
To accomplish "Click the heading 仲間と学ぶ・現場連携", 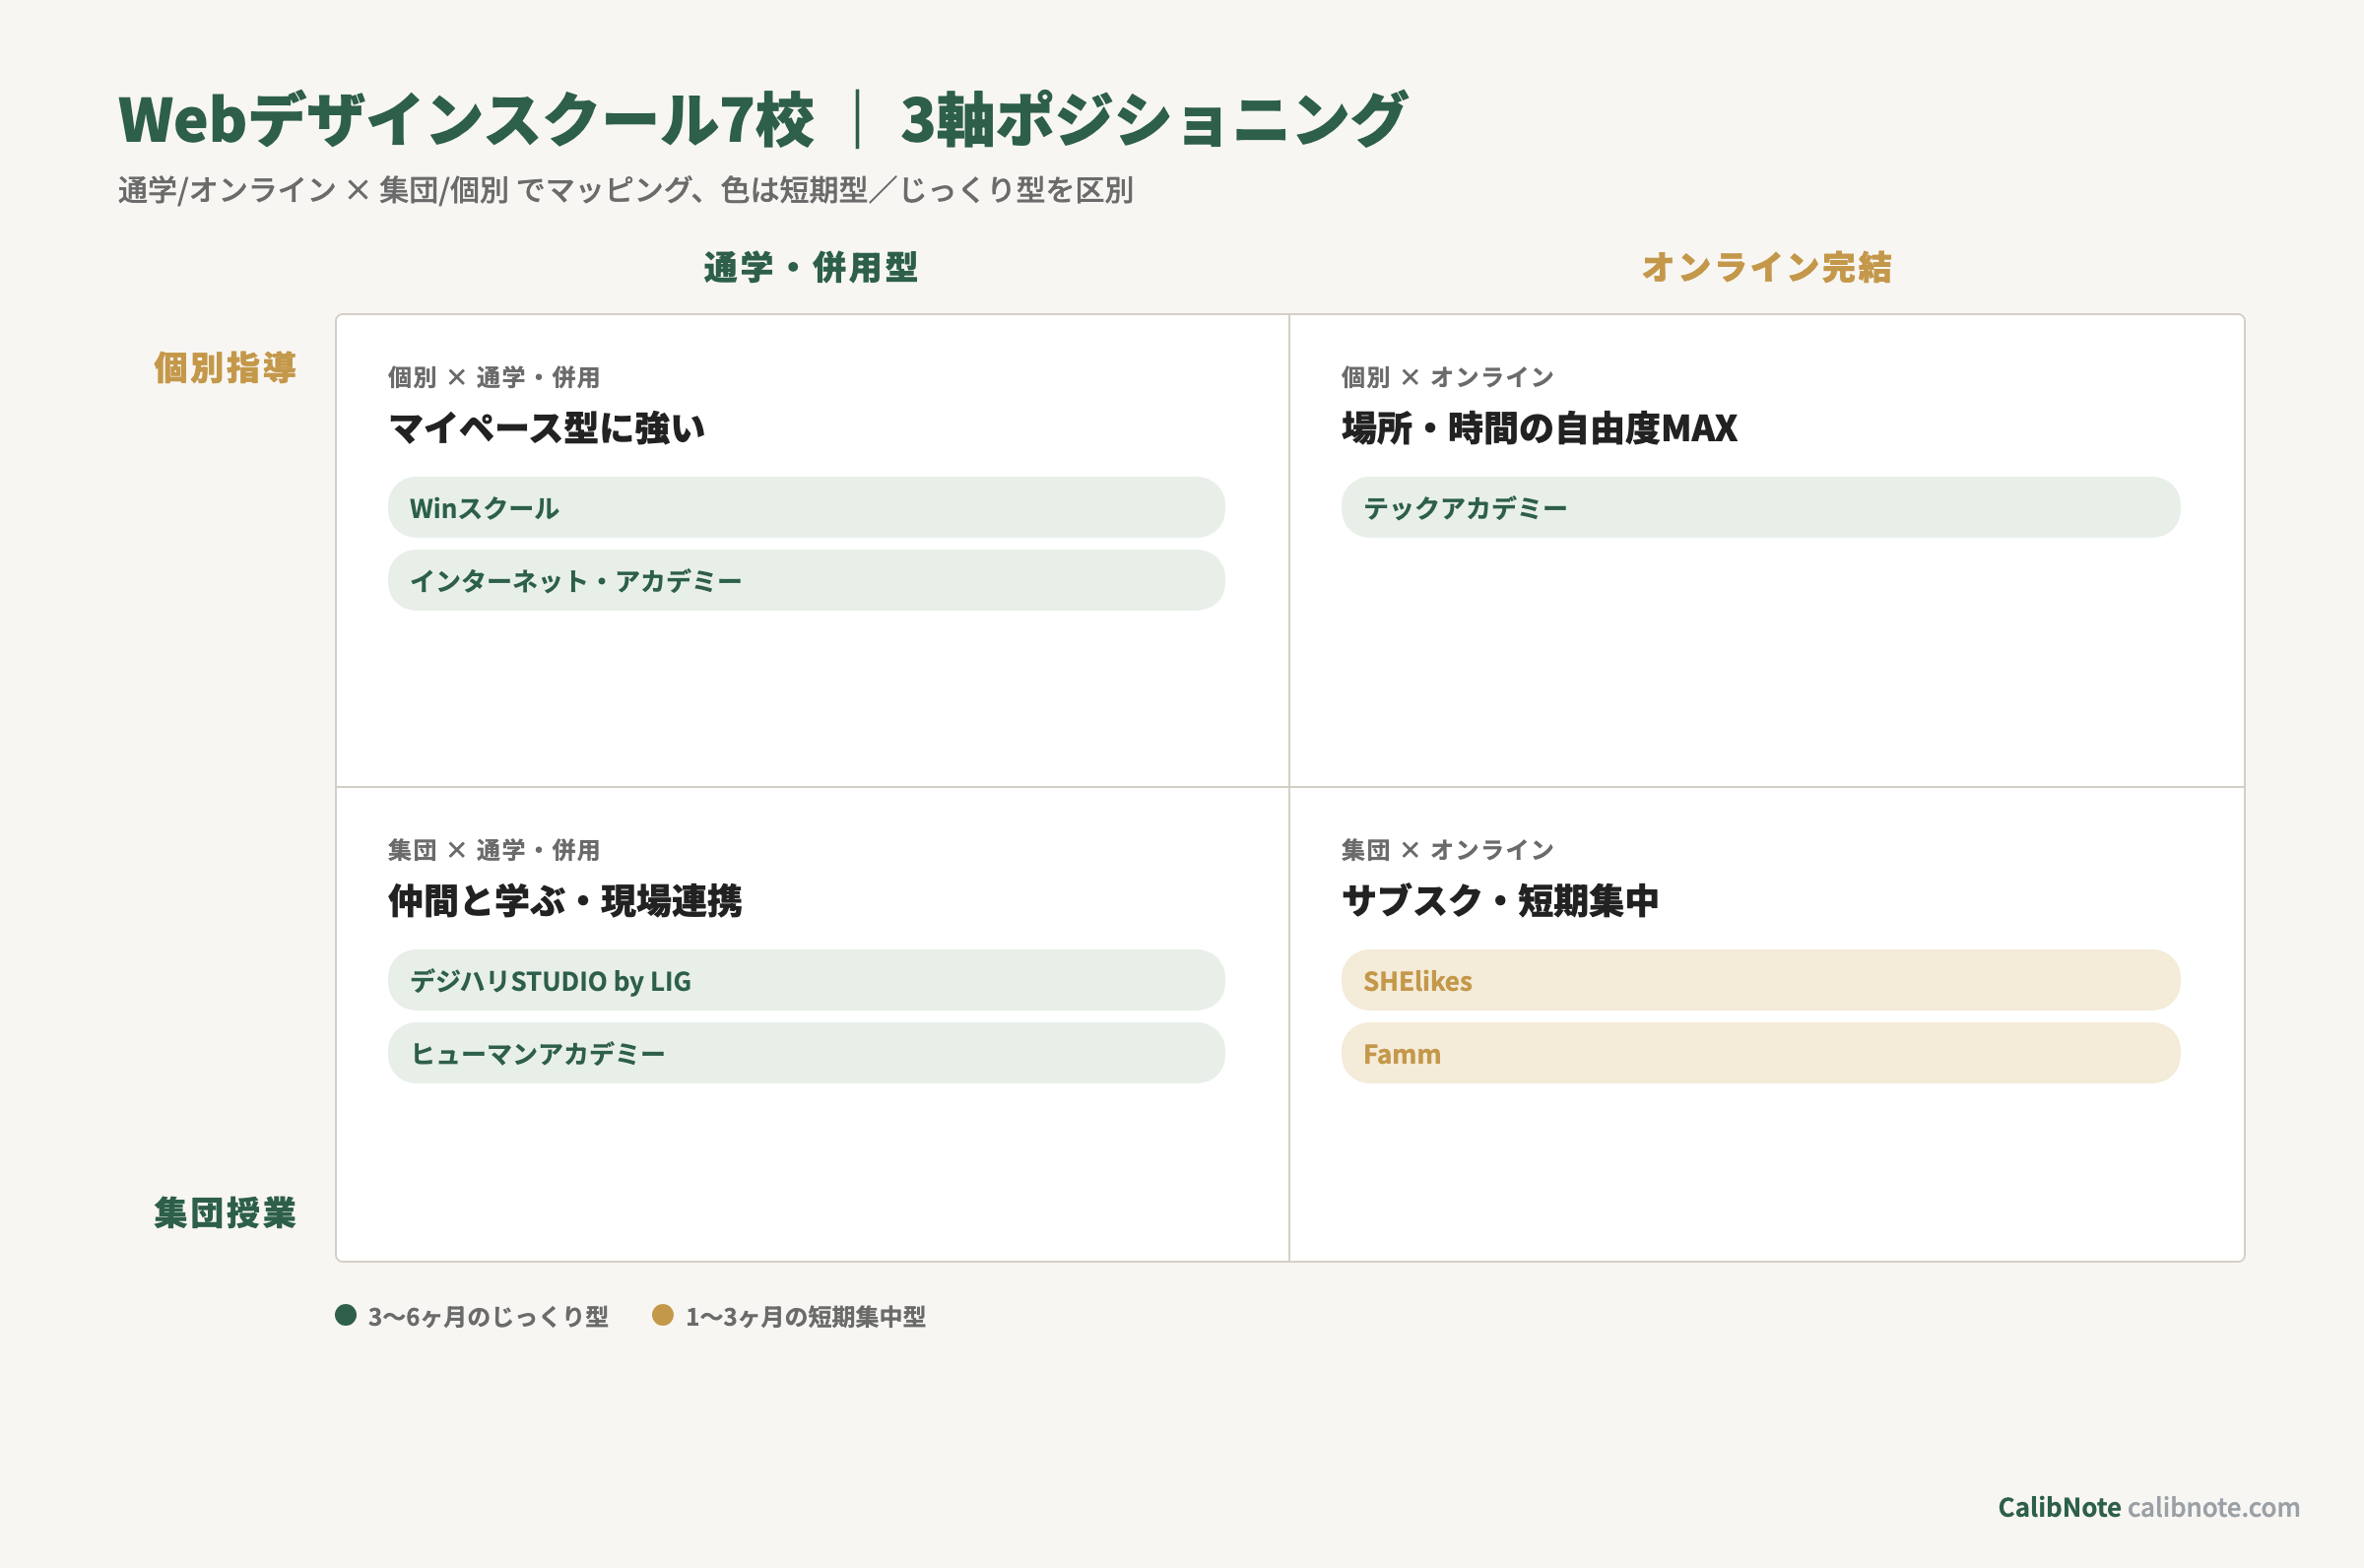I will point(565,901).
